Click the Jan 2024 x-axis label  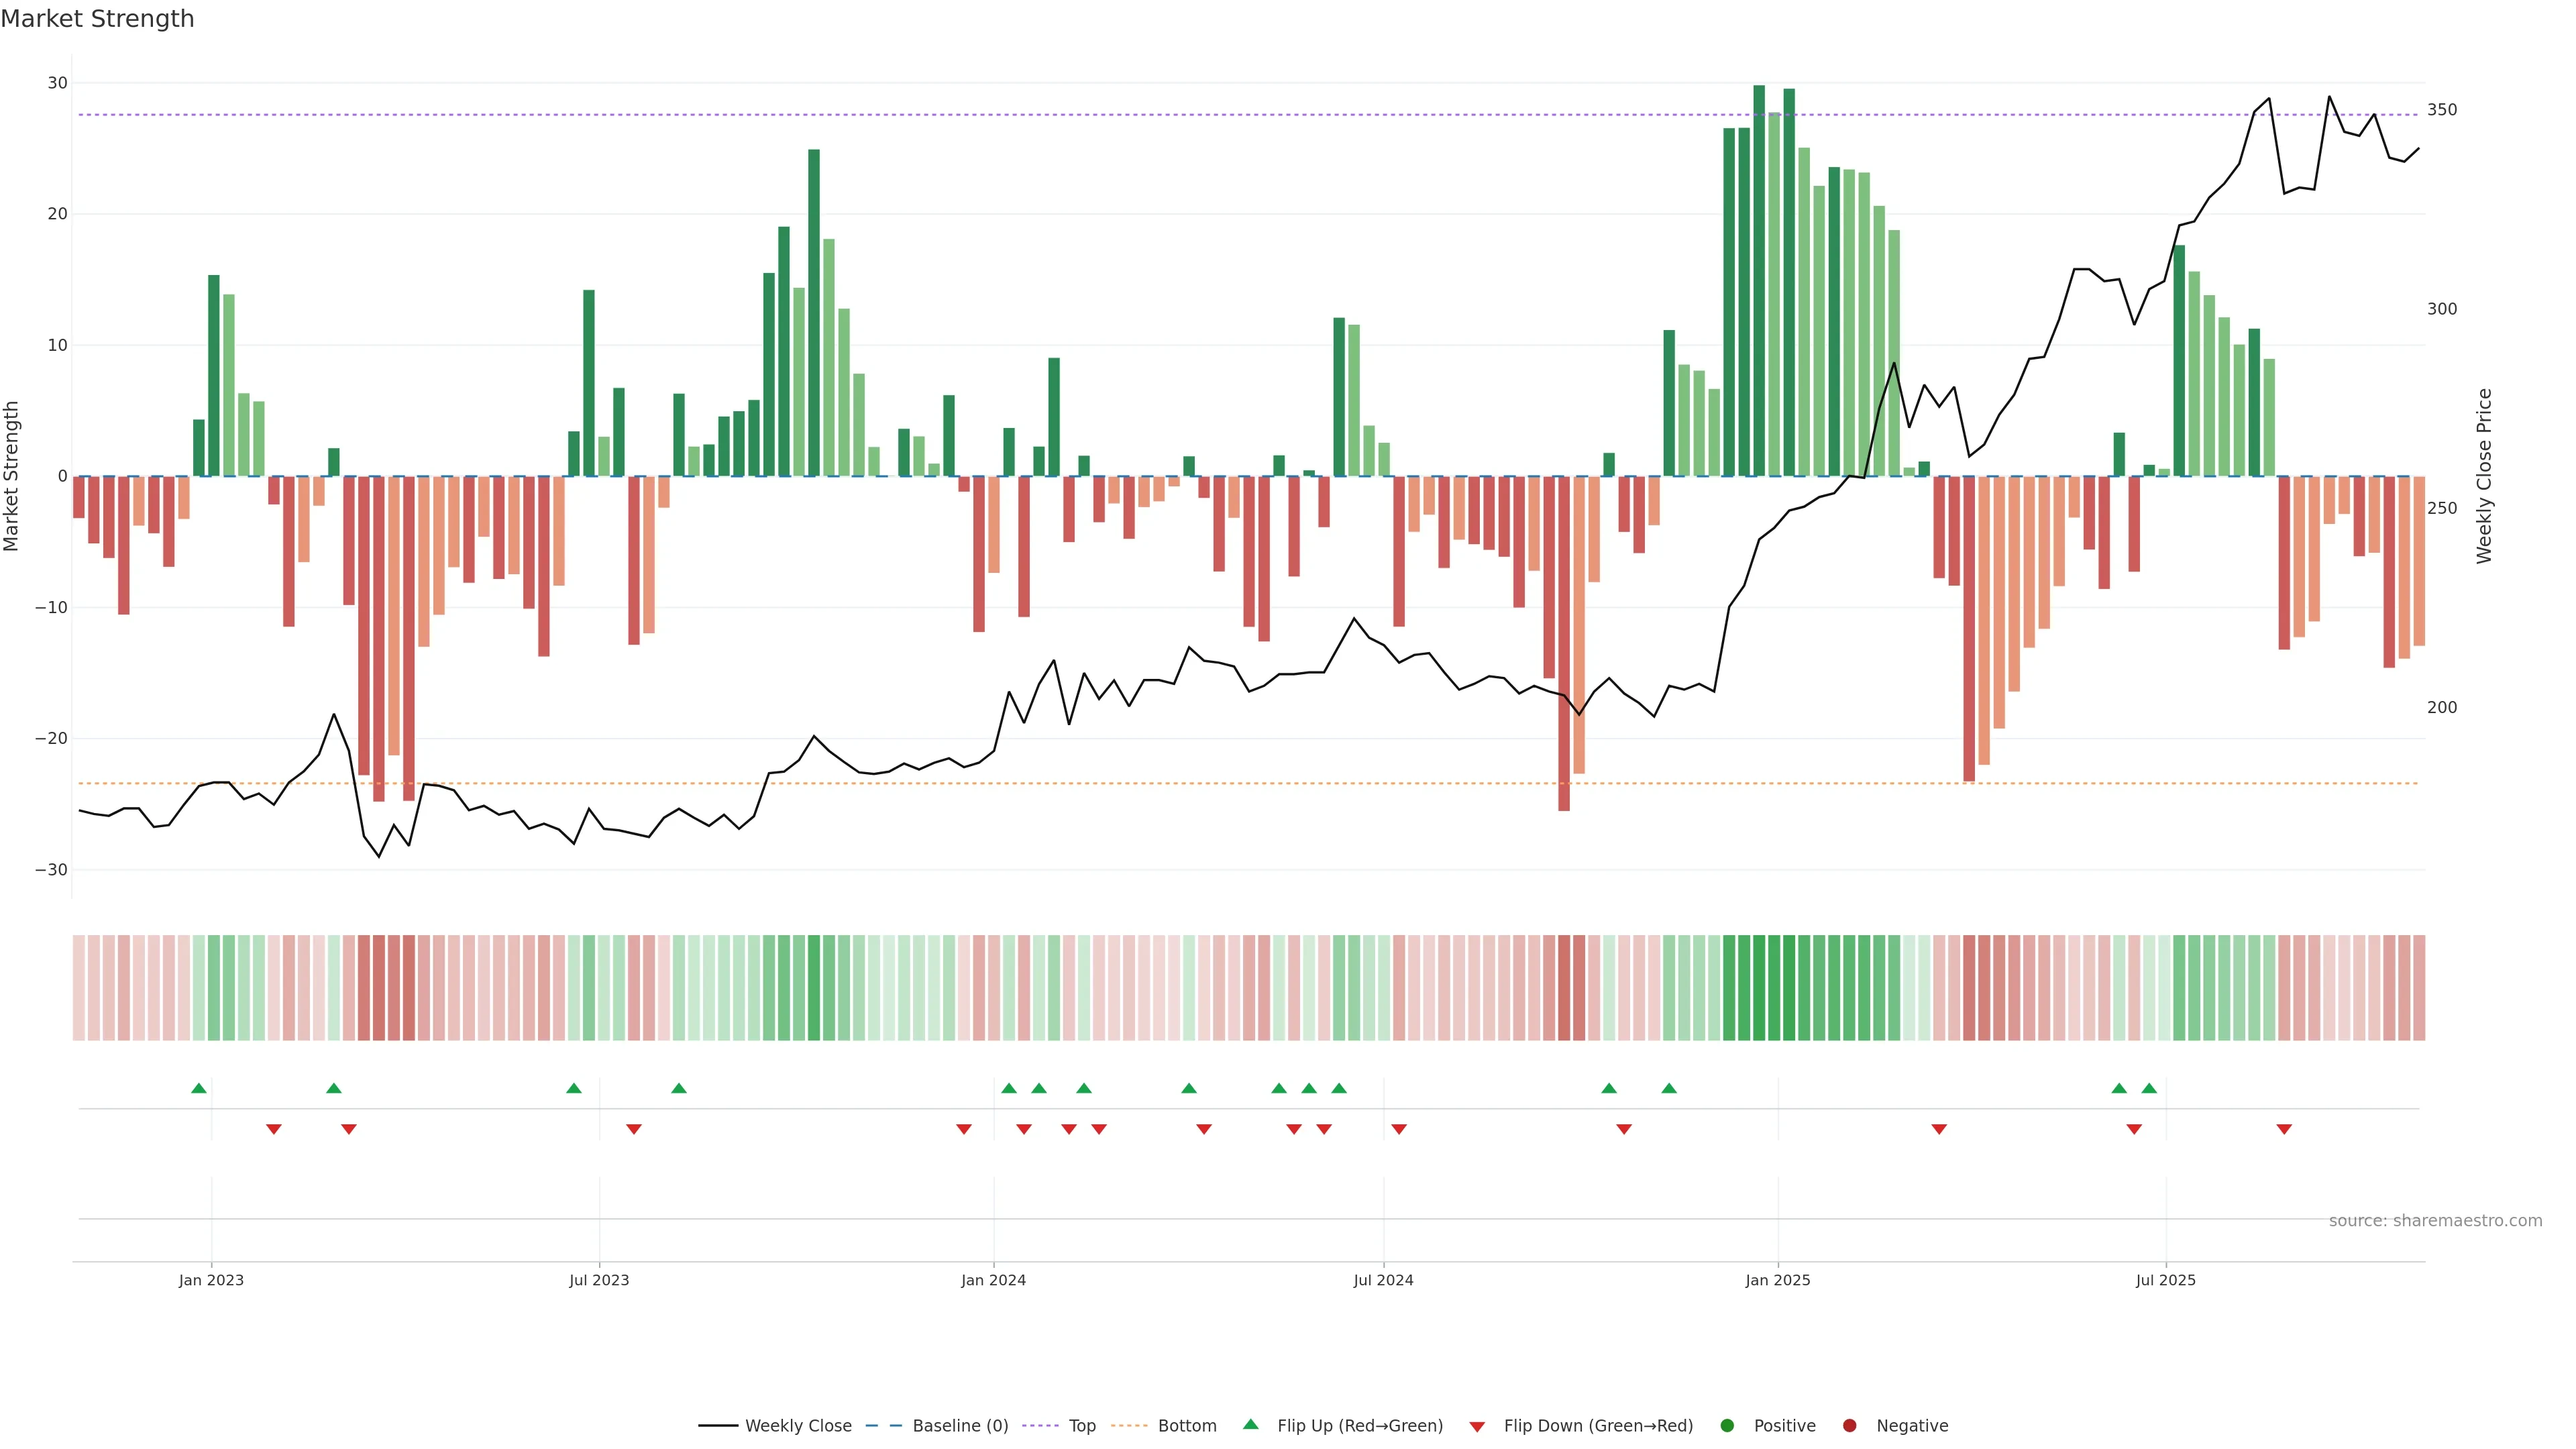(x=993, y=1280)
